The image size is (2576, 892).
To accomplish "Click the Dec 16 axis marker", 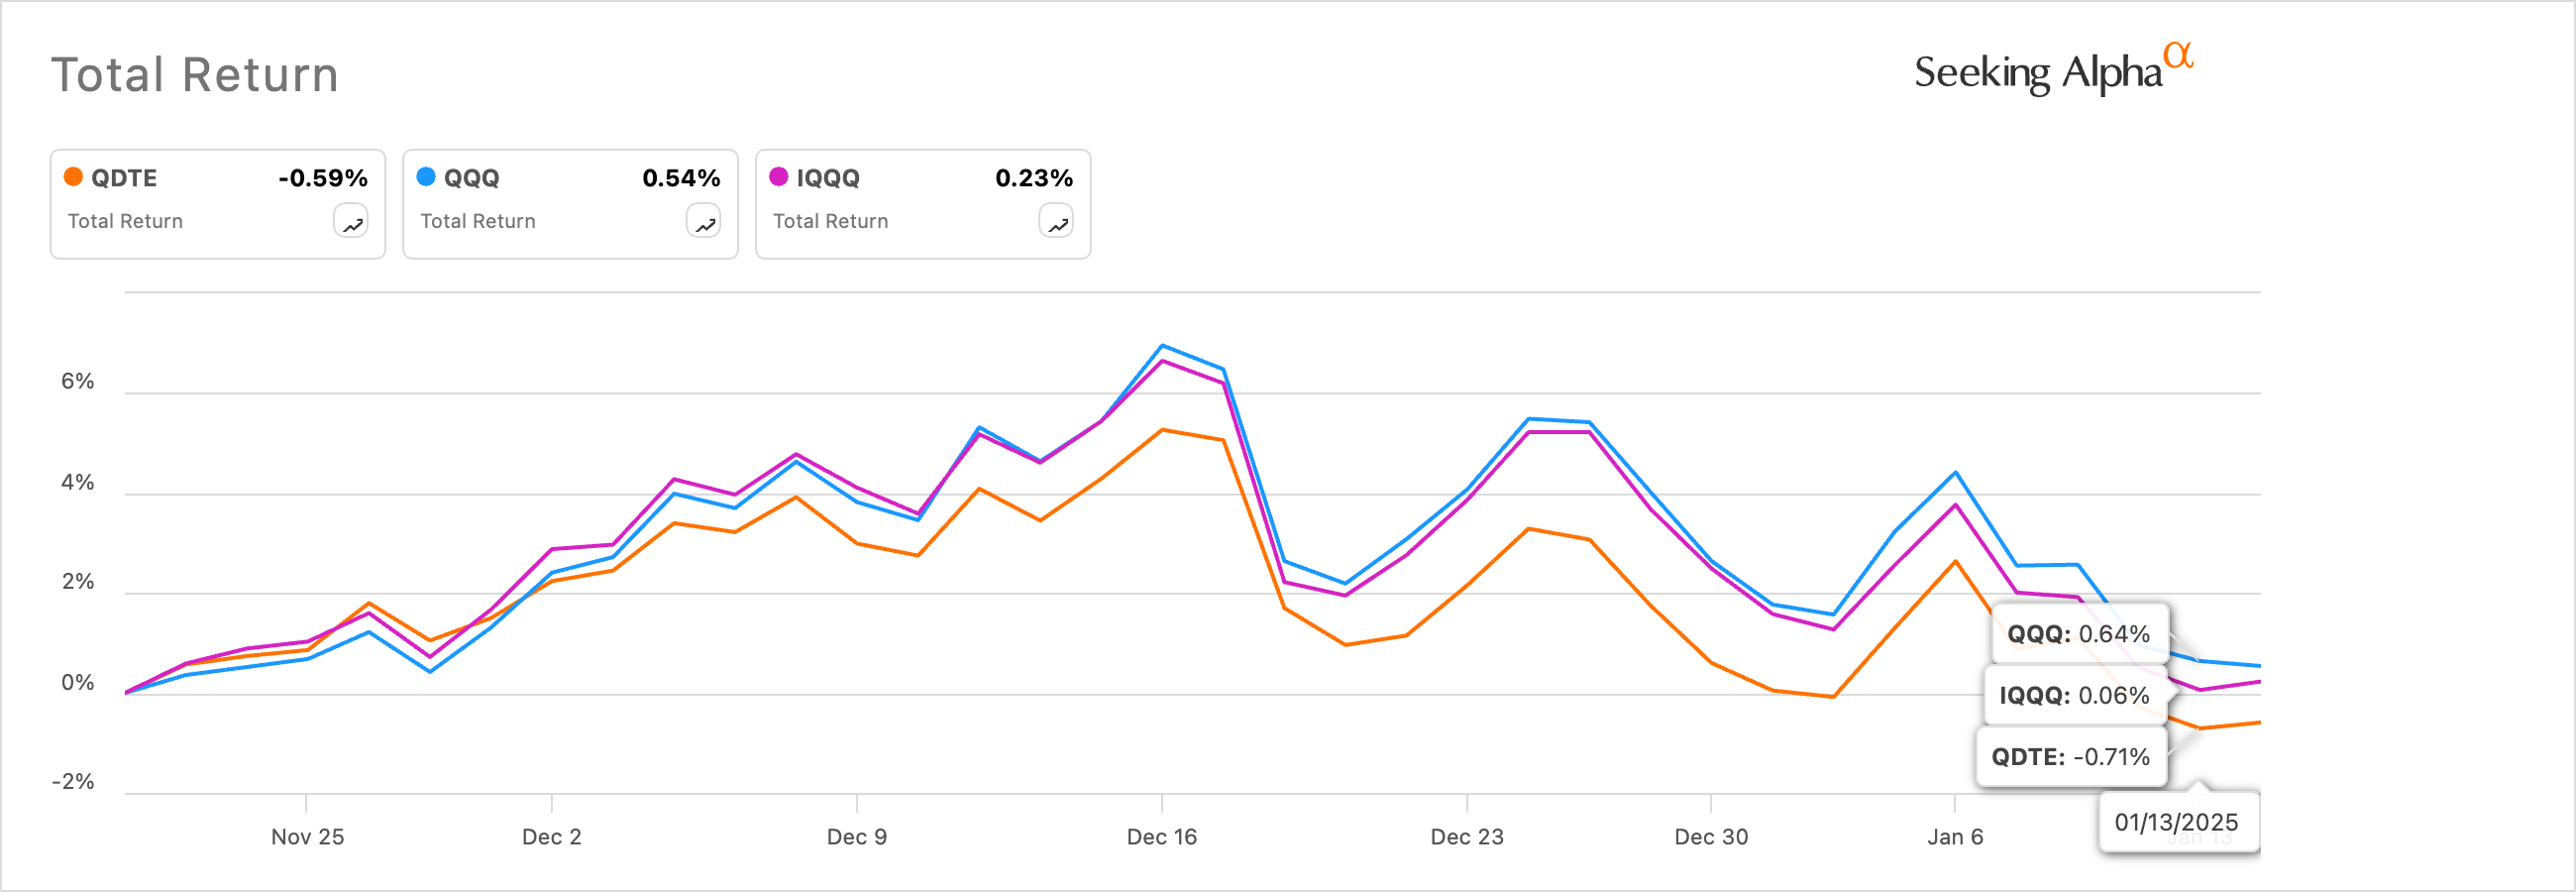I will [1162, 836].
